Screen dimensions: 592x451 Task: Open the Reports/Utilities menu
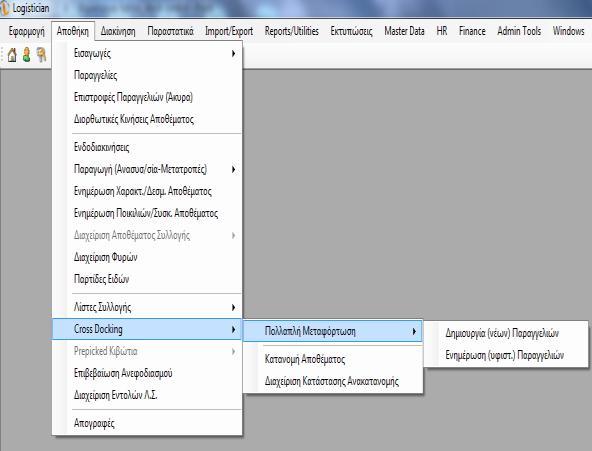[291, 31]
